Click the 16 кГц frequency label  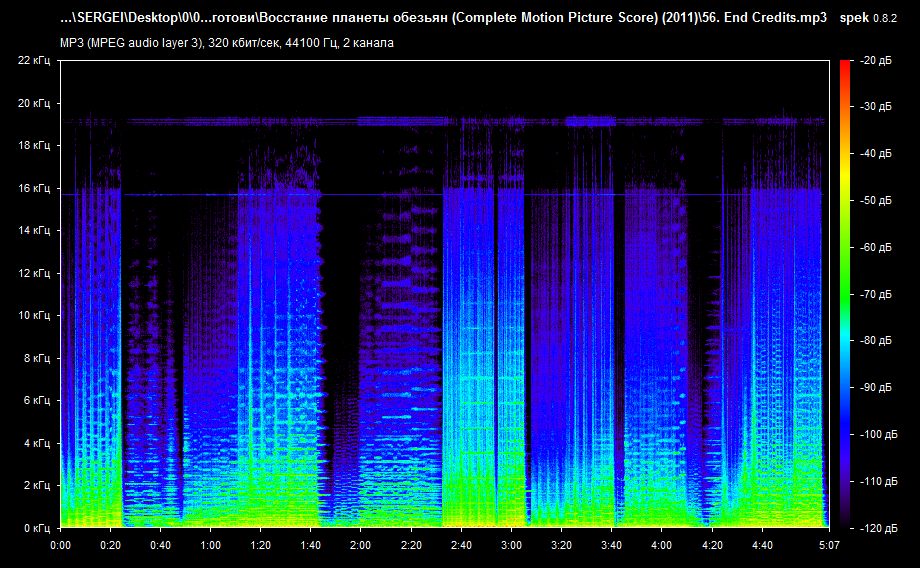click(34, 188)
